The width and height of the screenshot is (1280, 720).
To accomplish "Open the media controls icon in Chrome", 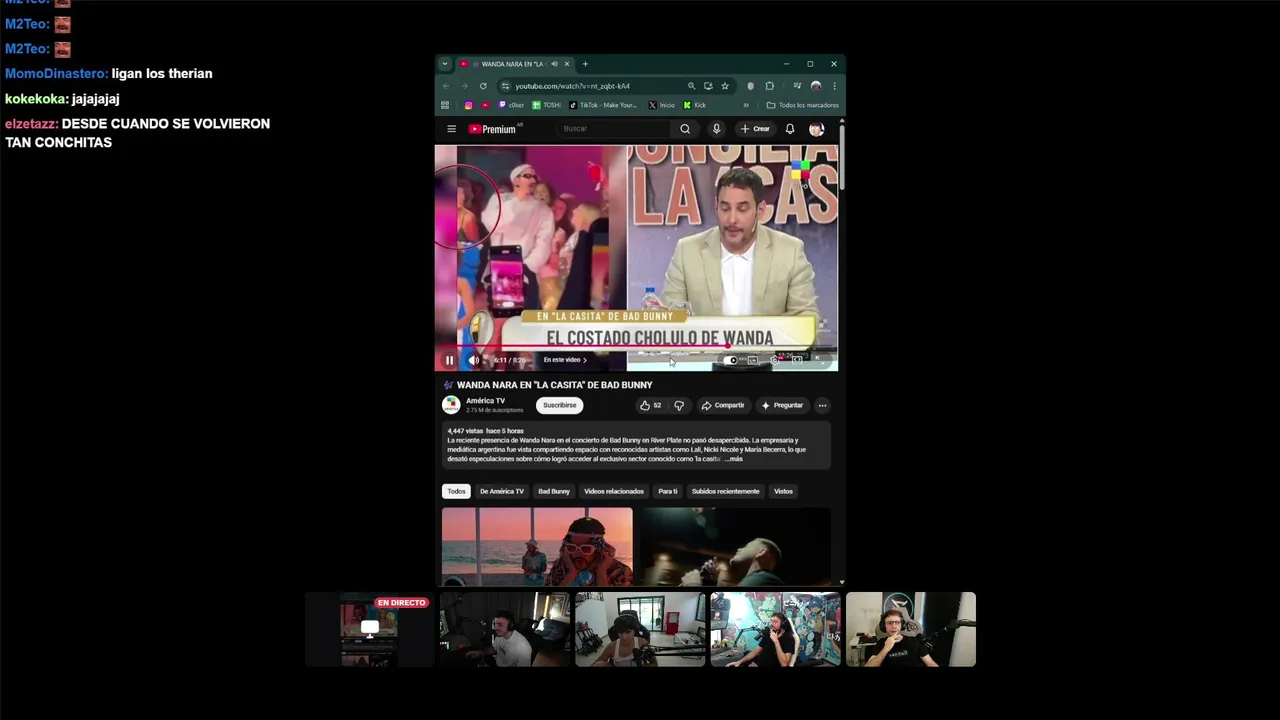I will click(797, 86).
